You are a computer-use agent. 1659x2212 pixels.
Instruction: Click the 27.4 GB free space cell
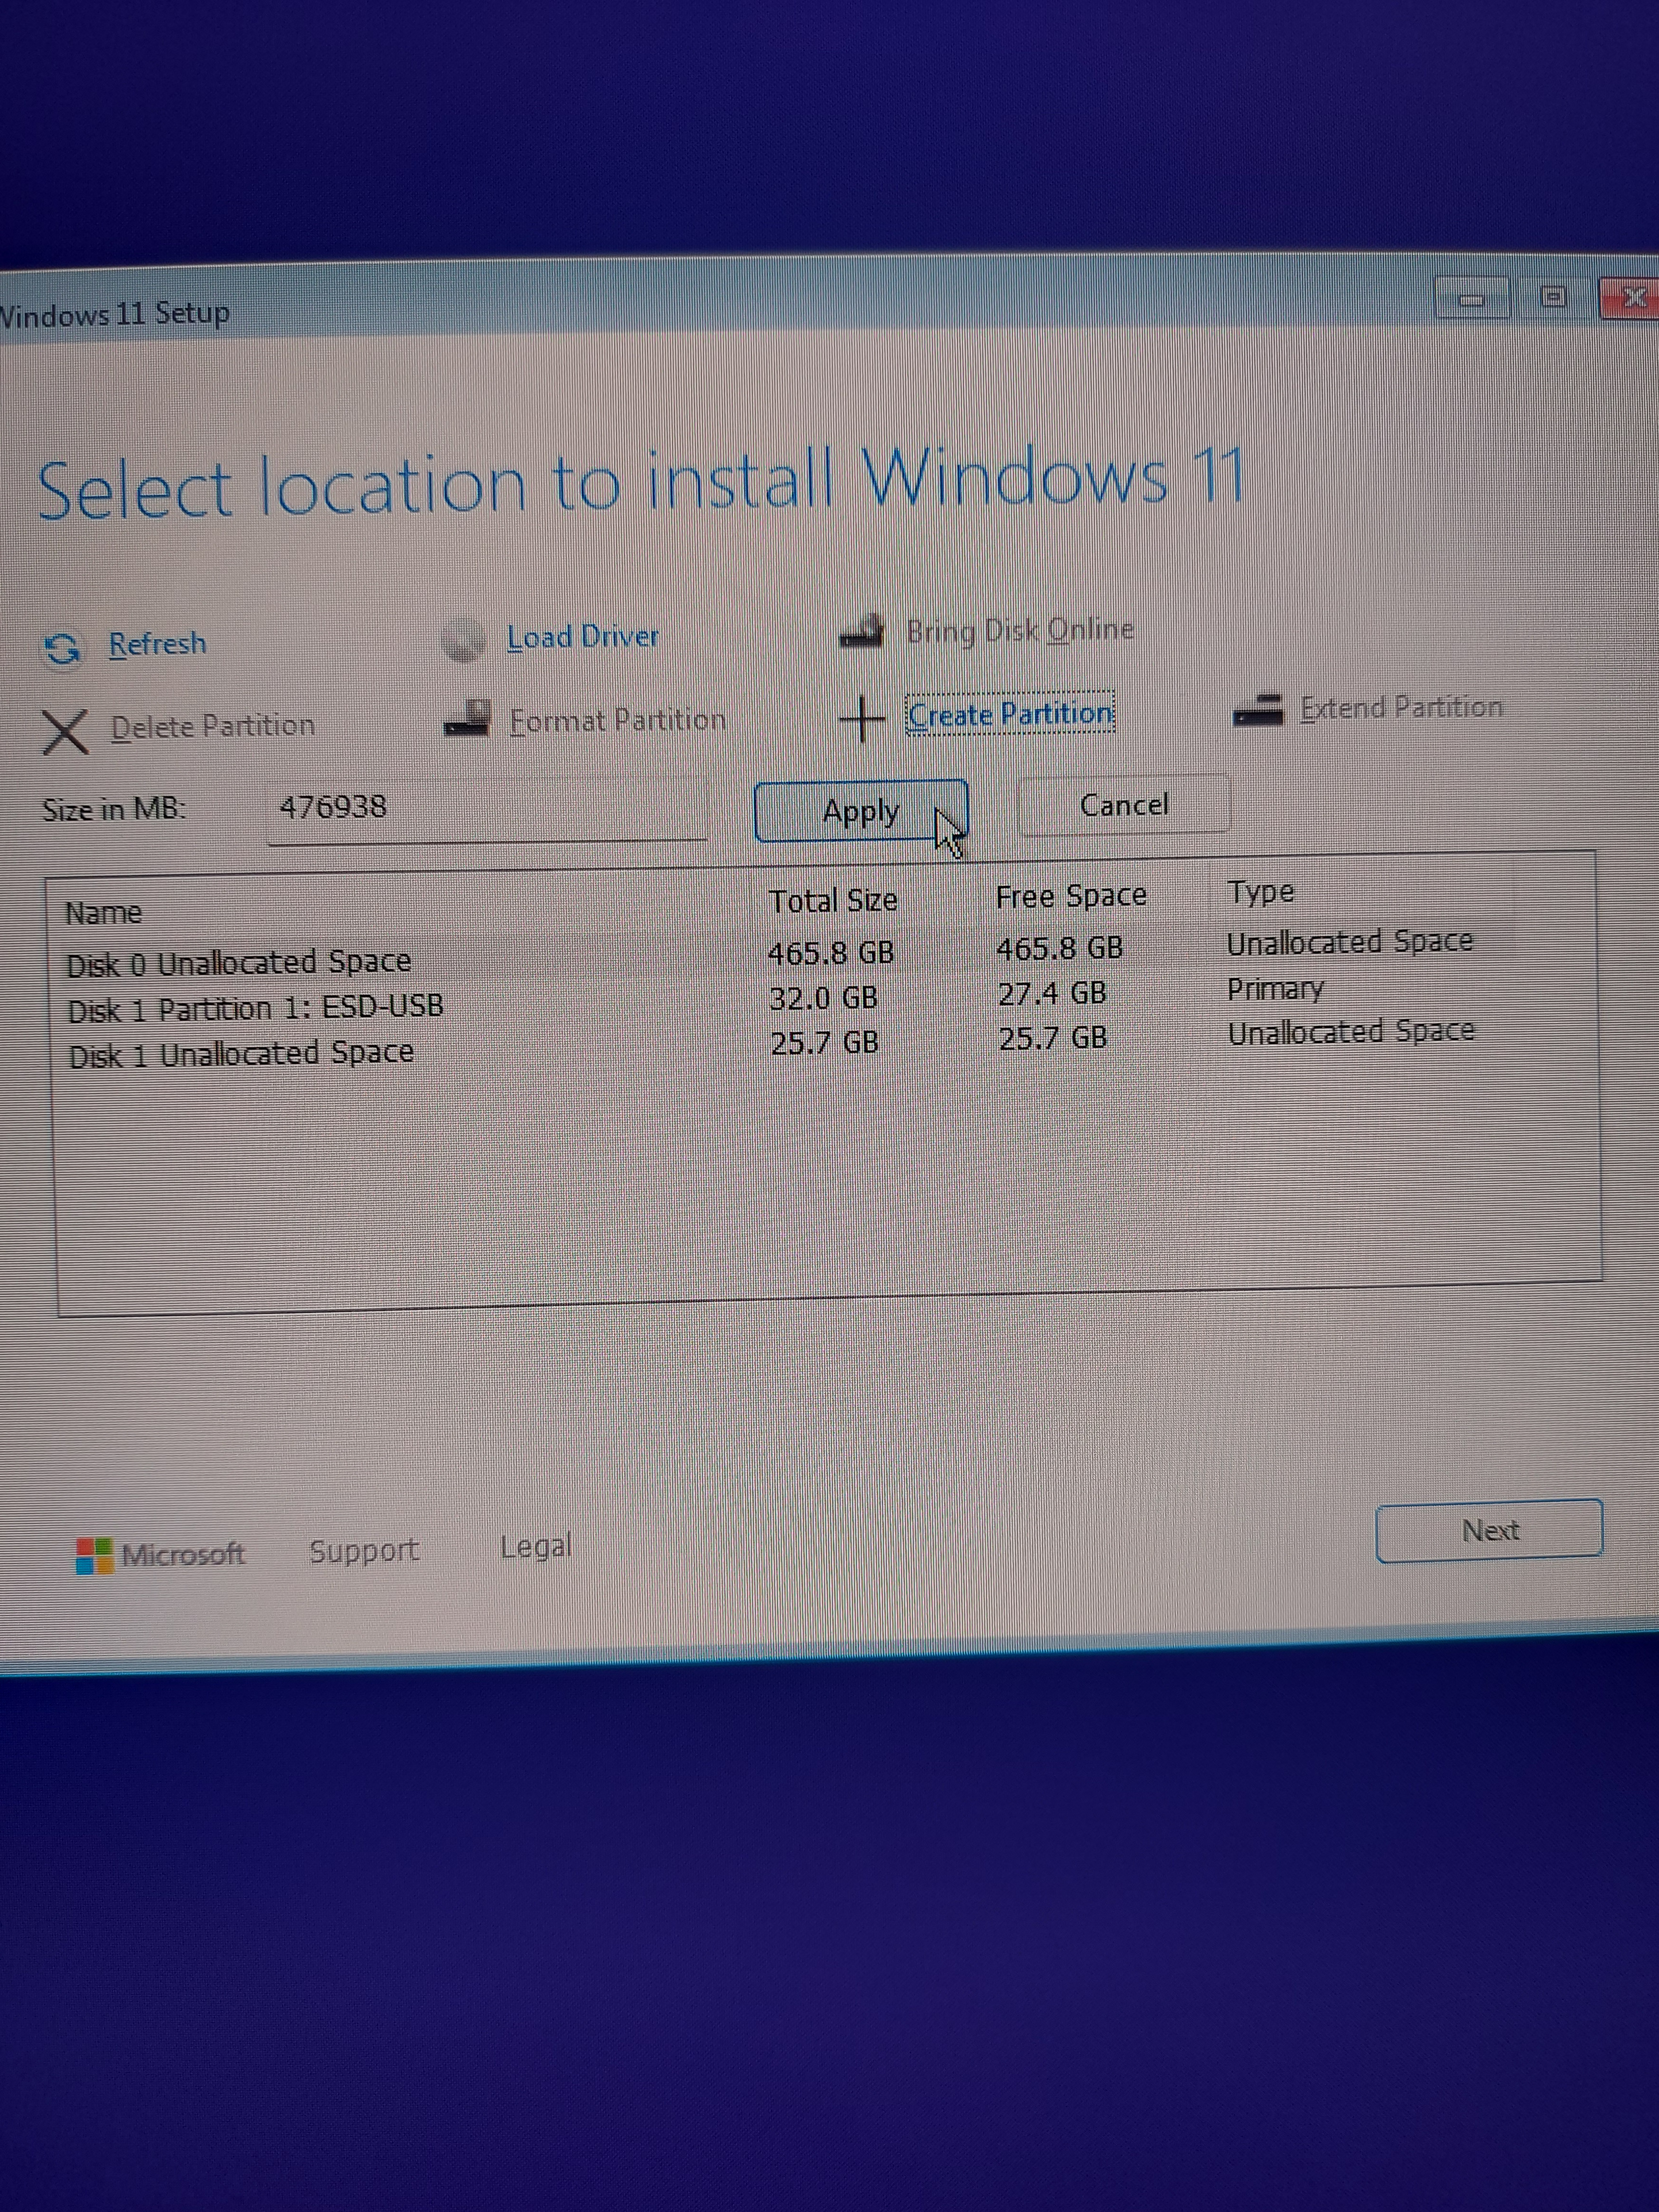pyautogui.click(x=1052, y=993)
